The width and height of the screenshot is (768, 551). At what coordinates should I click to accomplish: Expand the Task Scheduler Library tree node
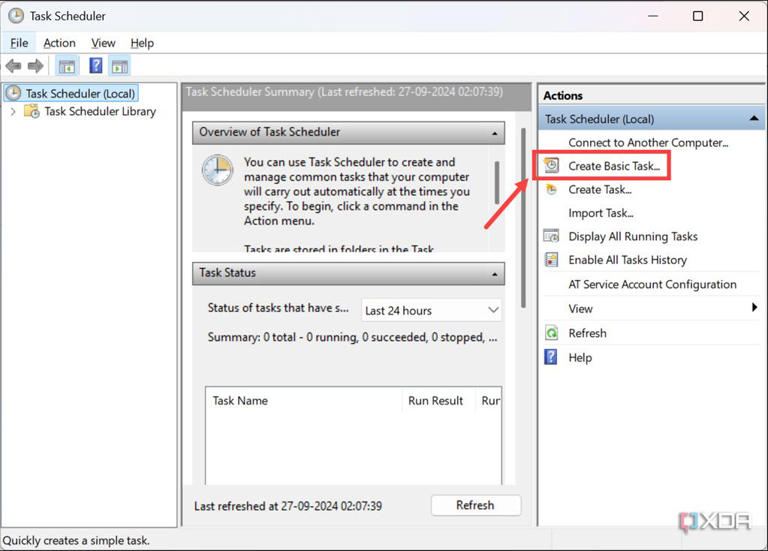13,112
